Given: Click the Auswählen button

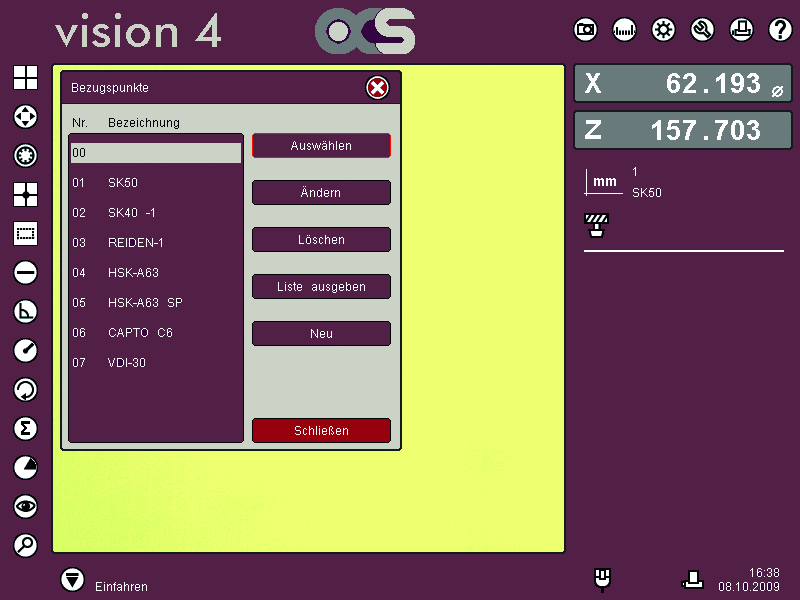Looking at the screenshot, I should click(x=321, y=146).
